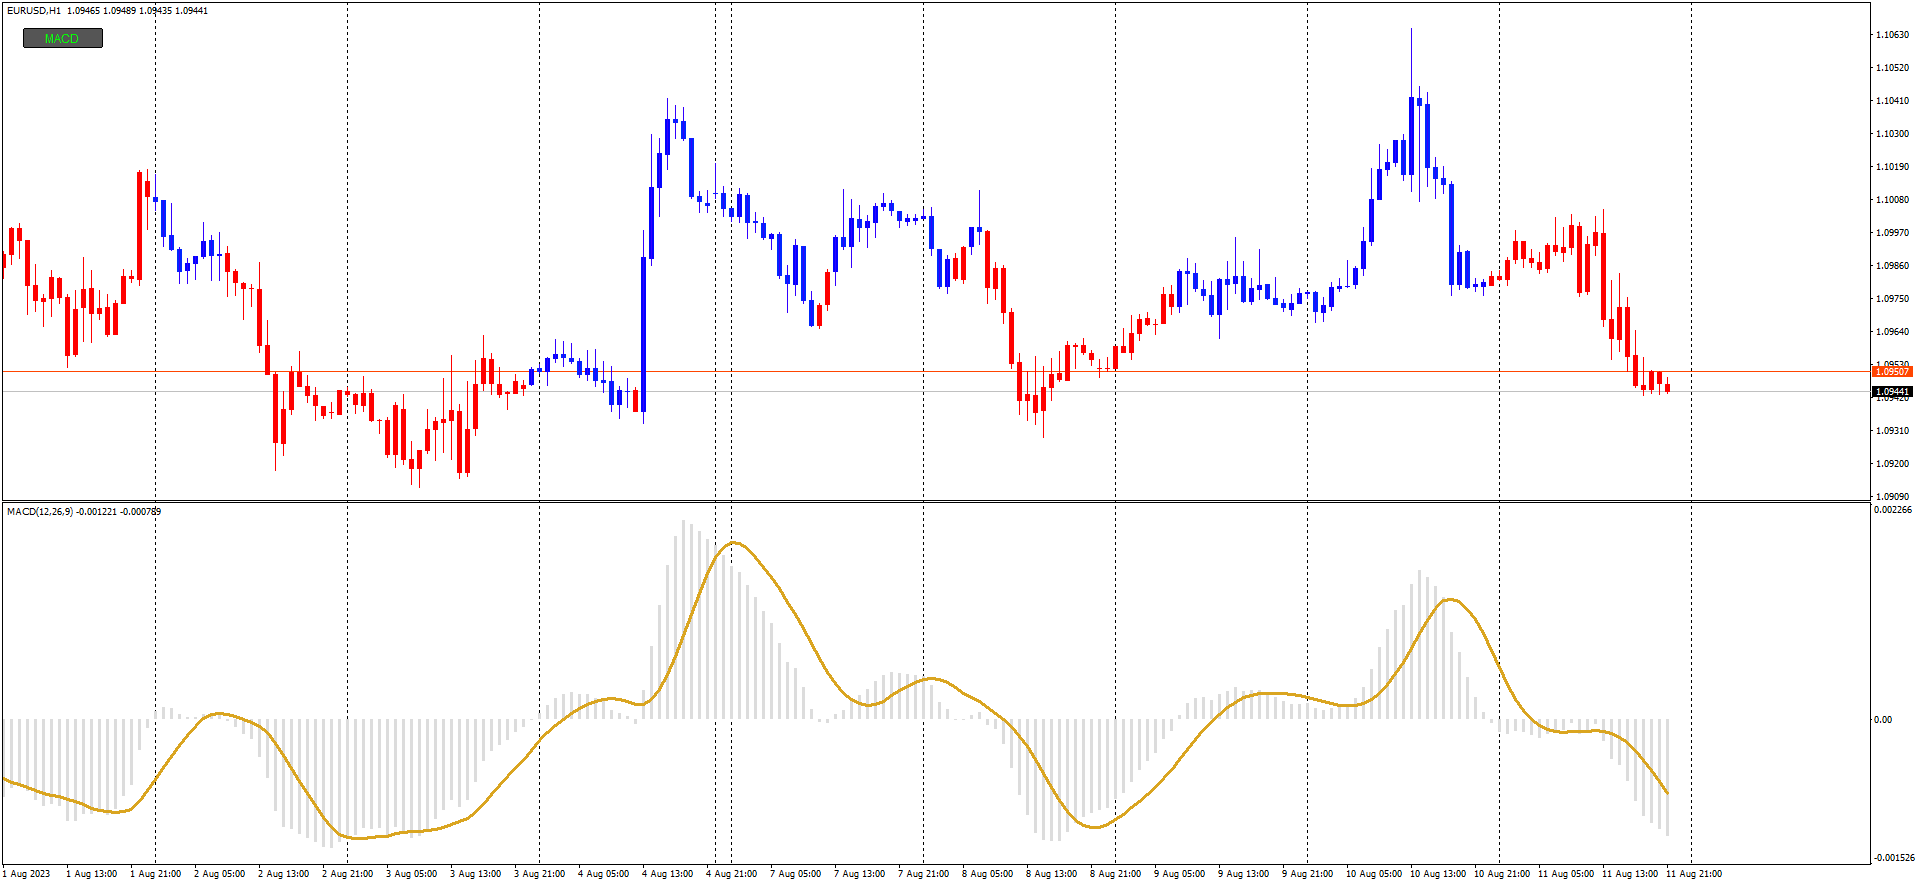Click the 1.09640 price scale label
Viewport: 1916px width, 885px height.
pyautogui.click(x=1892, y=332)
